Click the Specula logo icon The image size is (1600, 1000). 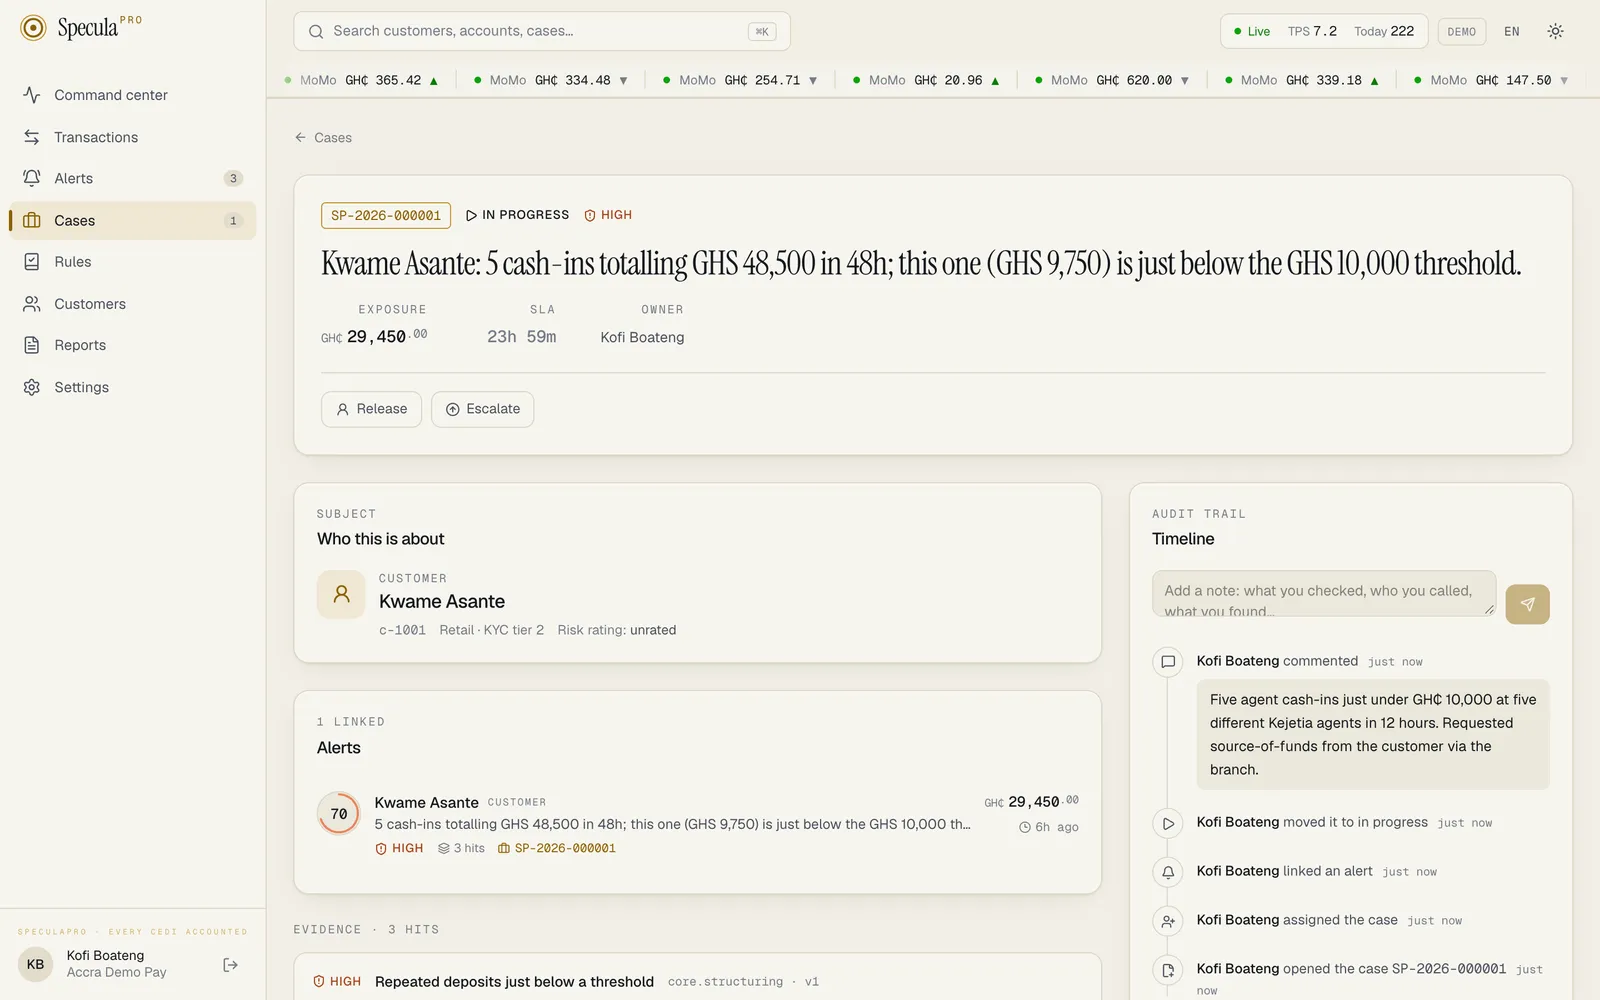coord(33,28)
